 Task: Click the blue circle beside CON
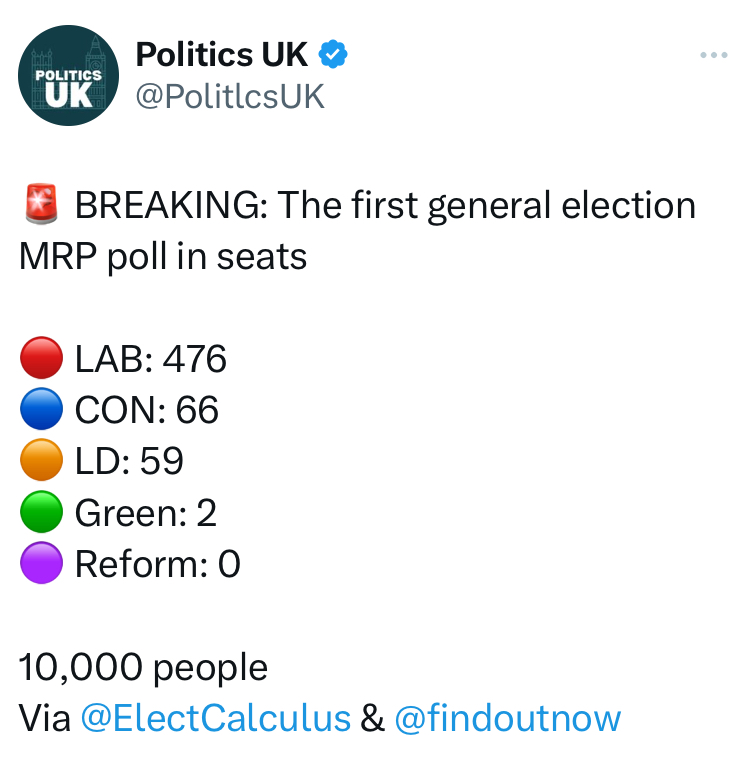[41, 409]
